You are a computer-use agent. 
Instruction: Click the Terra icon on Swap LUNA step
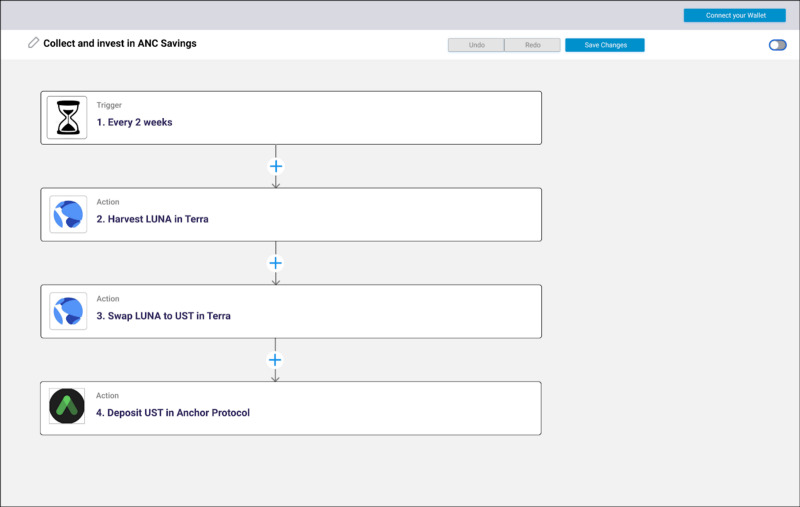67,311
